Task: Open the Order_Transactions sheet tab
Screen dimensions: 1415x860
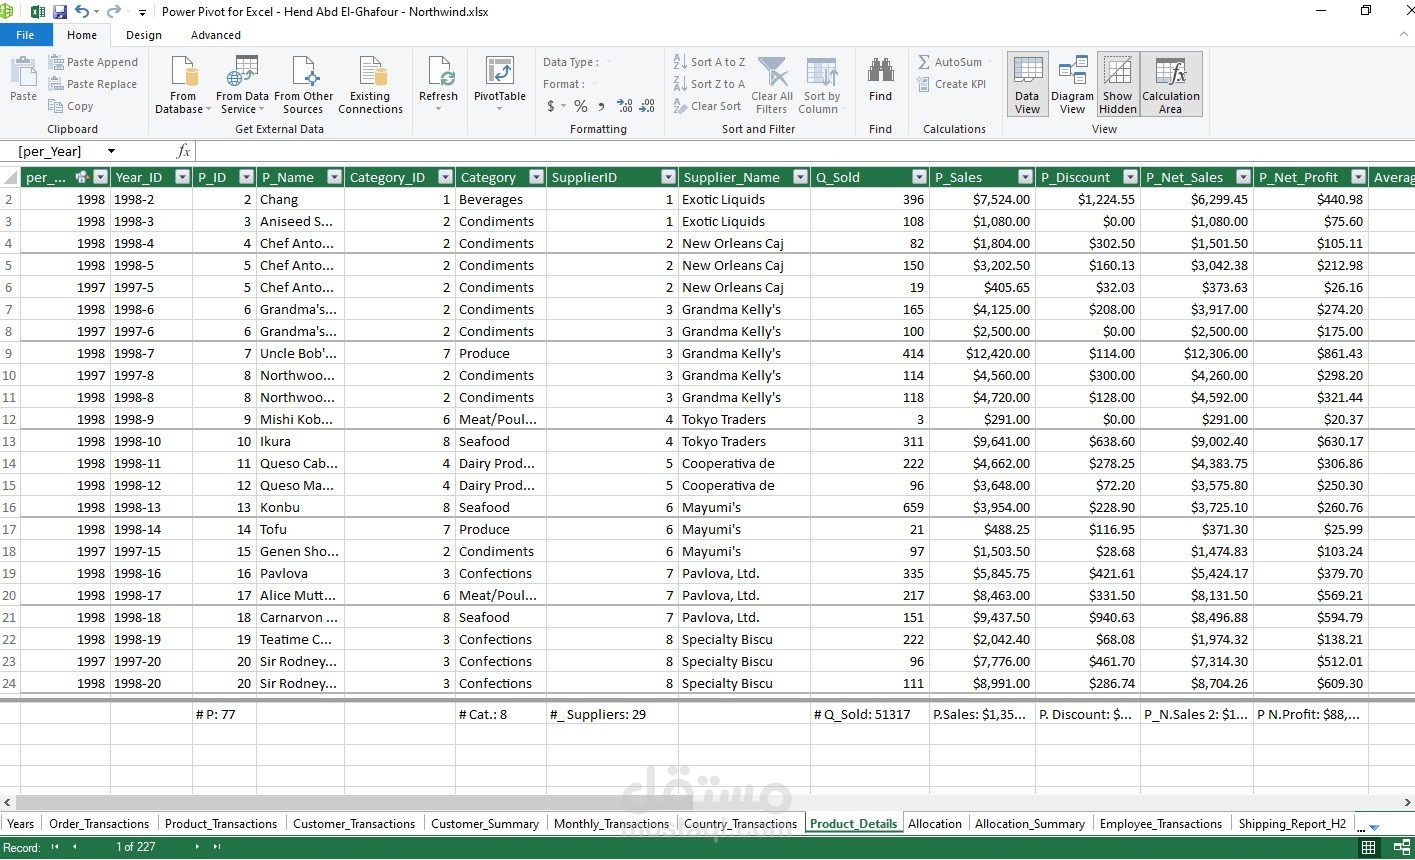Action: tap(99, 824)
